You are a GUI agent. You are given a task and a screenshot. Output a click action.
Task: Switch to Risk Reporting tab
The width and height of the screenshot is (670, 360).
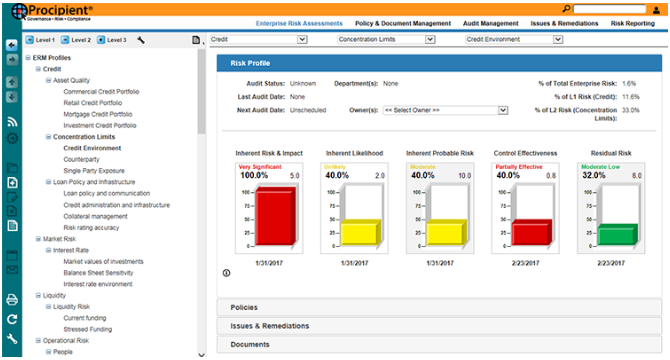pos(632,23)
